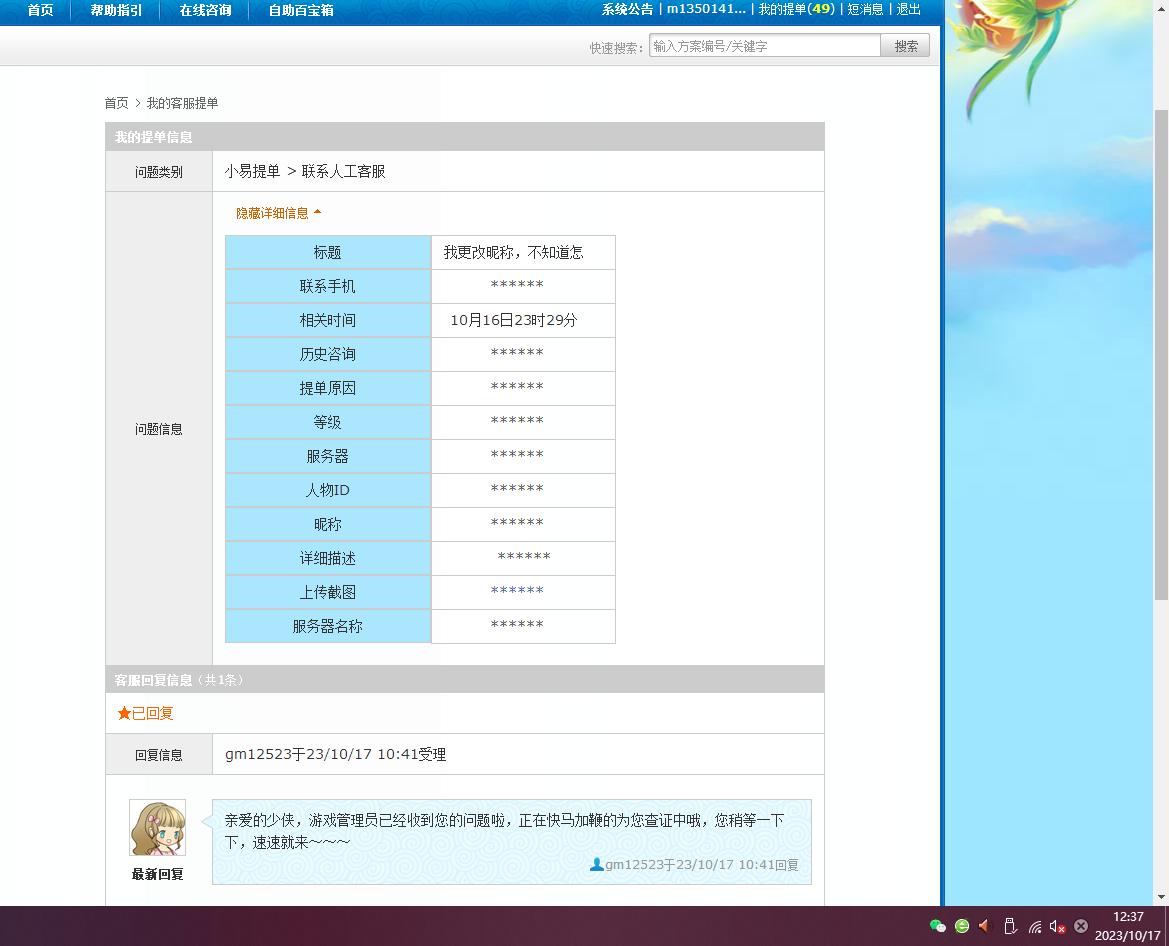Go to 在线咨询 in the top menu
Image resolution: width=1169 pixels, height=946 pixels.
(205, 10)
